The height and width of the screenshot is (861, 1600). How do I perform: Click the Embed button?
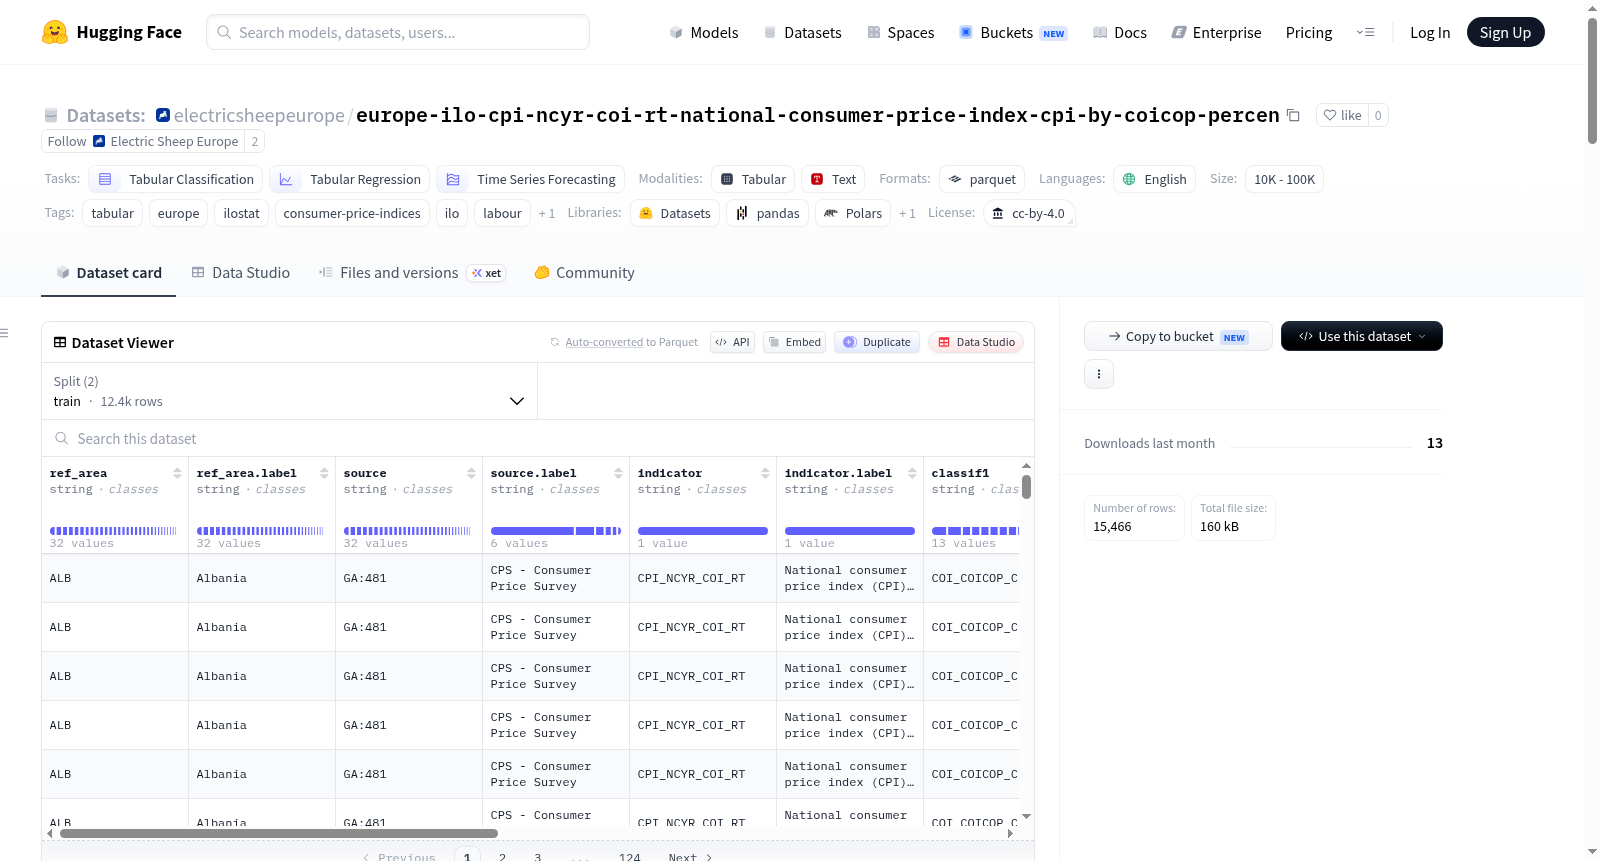(x=793, y=342)
